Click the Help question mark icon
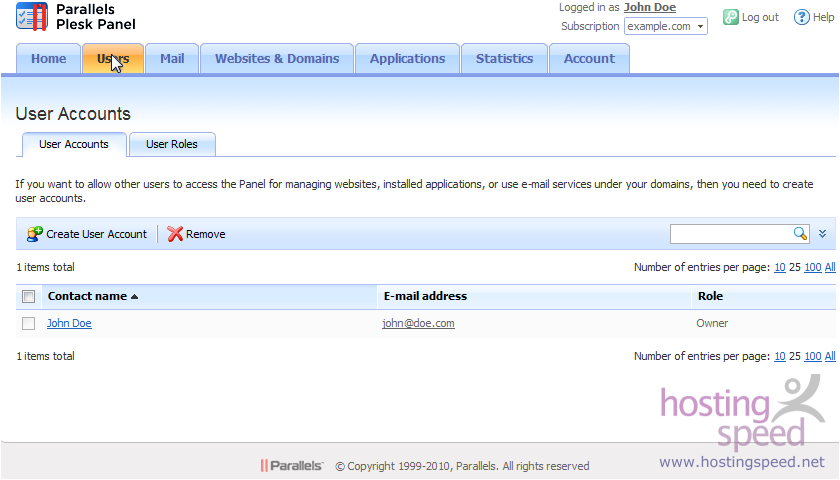840x480 pixels. coord(801,17)
